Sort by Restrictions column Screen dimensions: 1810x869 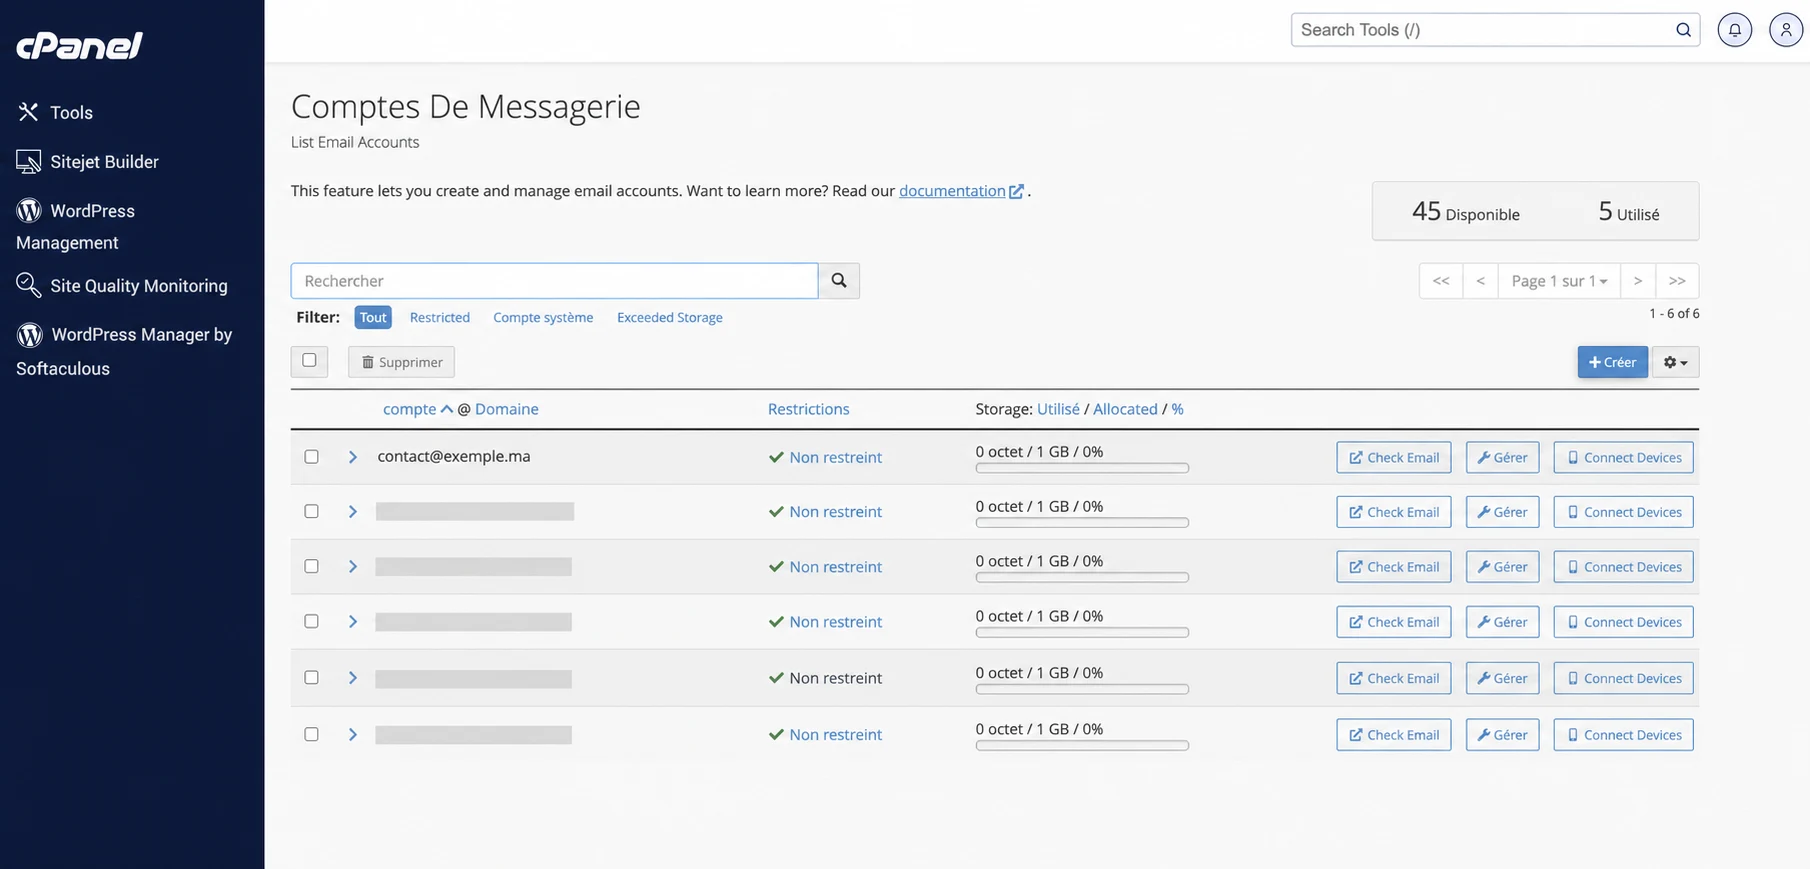[x=808, y=409]
